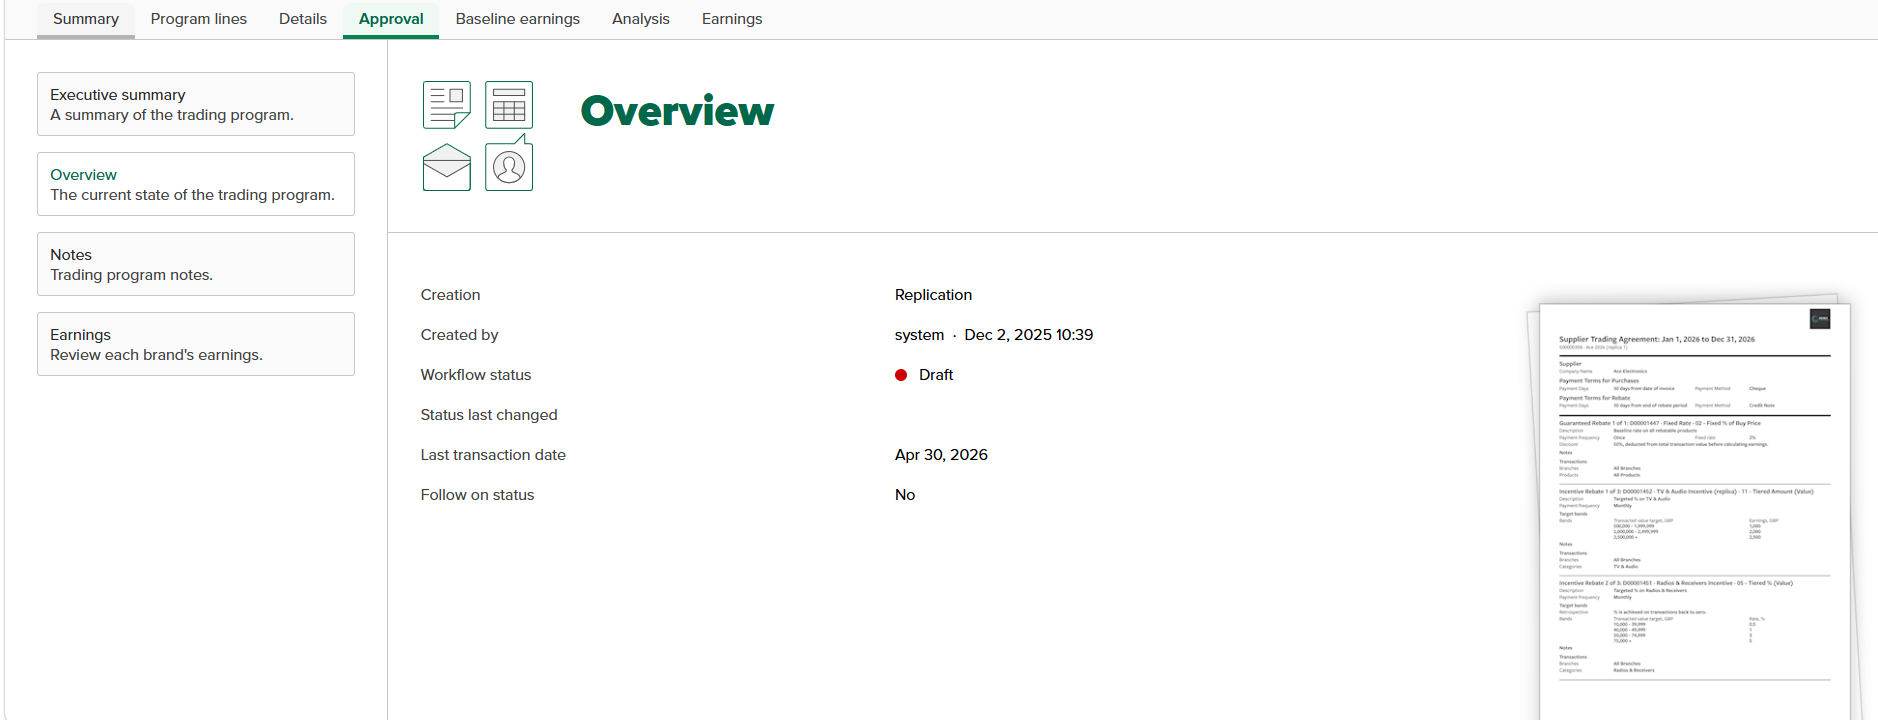This screenshot has height=720, width=1878.
Task: Click the 'Follow on status' label
Action: pyautogui.click(x=477, y=495)
